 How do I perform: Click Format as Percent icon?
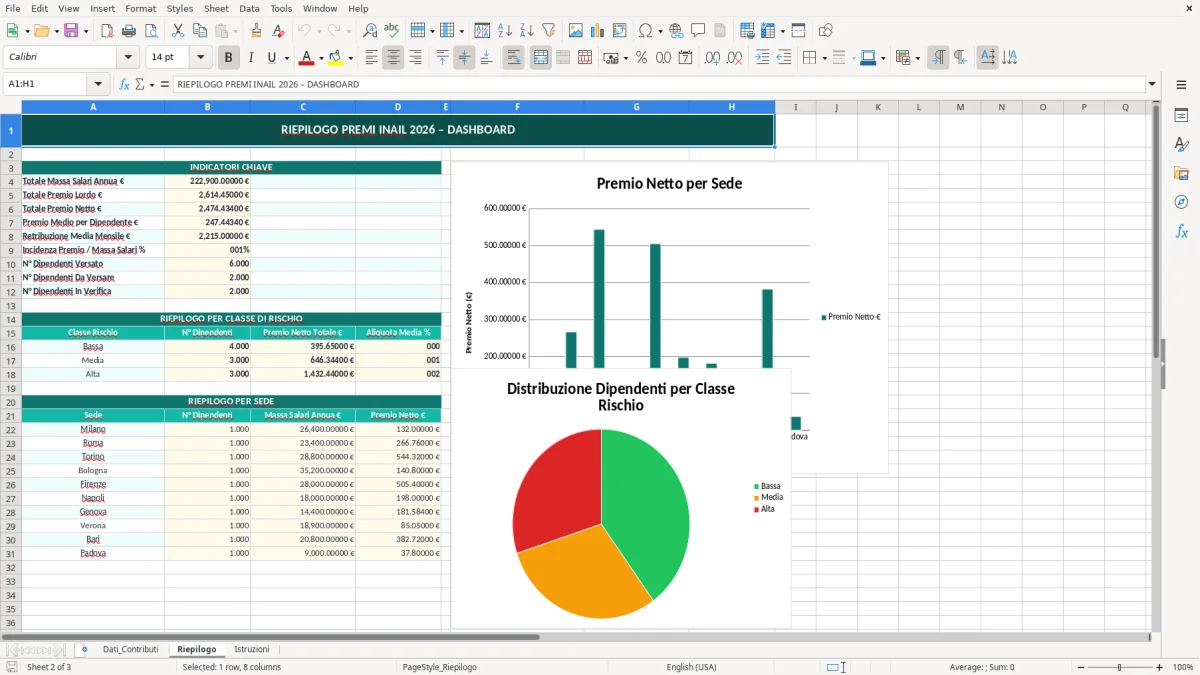(642, 58)
